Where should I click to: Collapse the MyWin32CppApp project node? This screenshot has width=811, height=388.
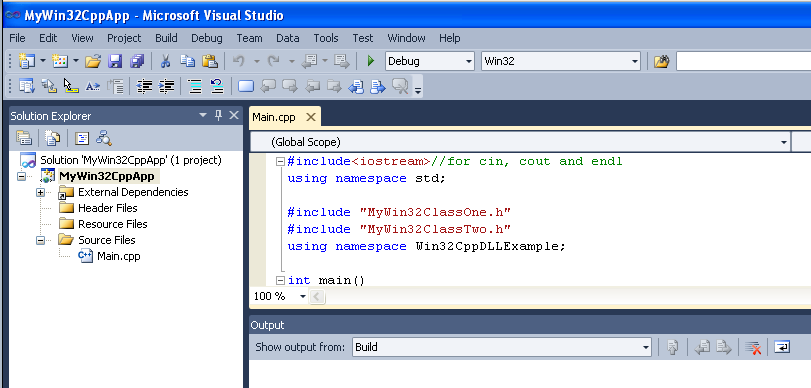21,176
